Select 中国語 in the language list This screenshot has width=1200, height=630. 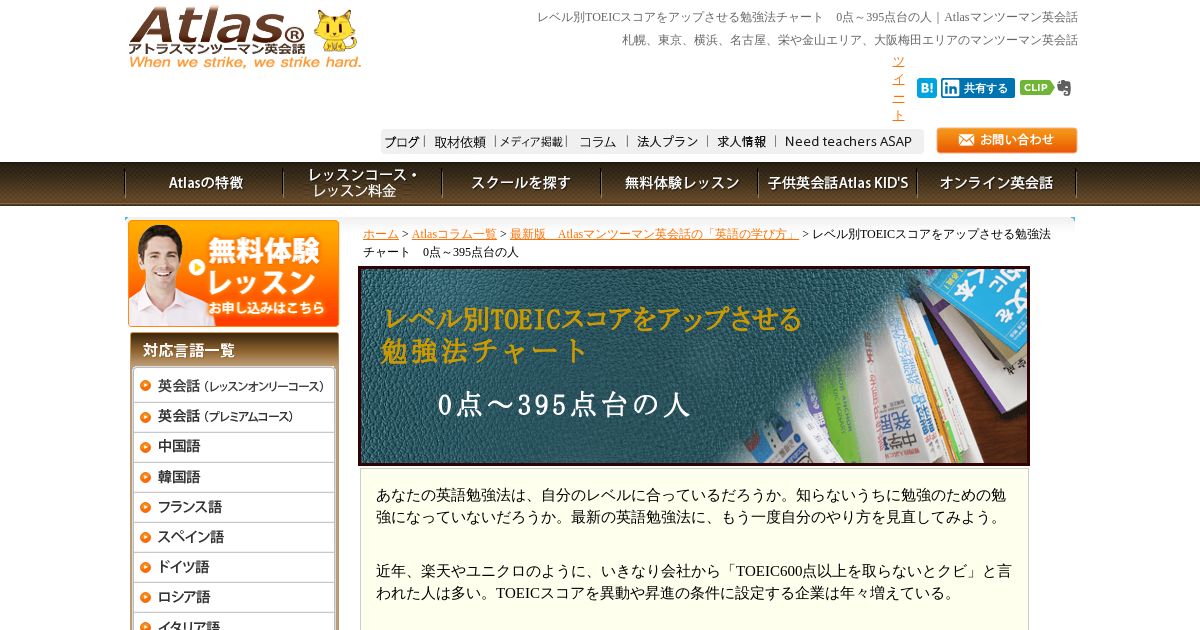[x=234, y=446]
